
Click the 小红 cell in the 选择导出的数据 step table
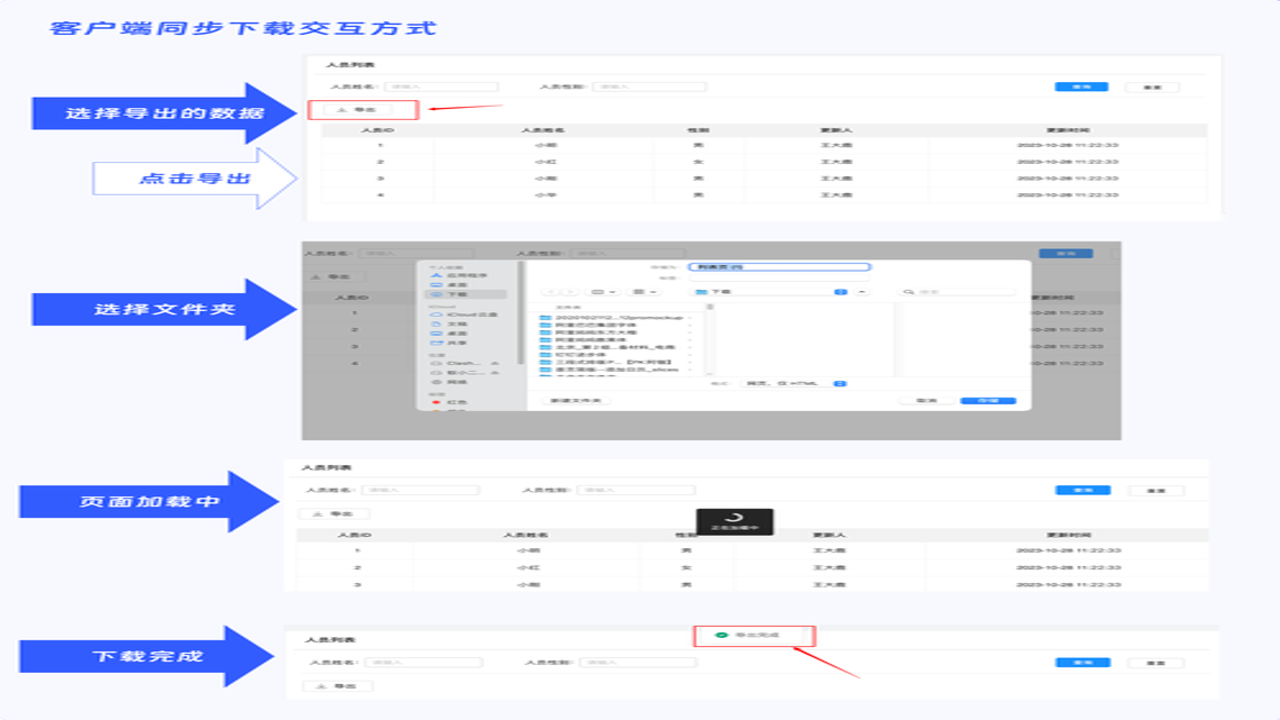545,161
